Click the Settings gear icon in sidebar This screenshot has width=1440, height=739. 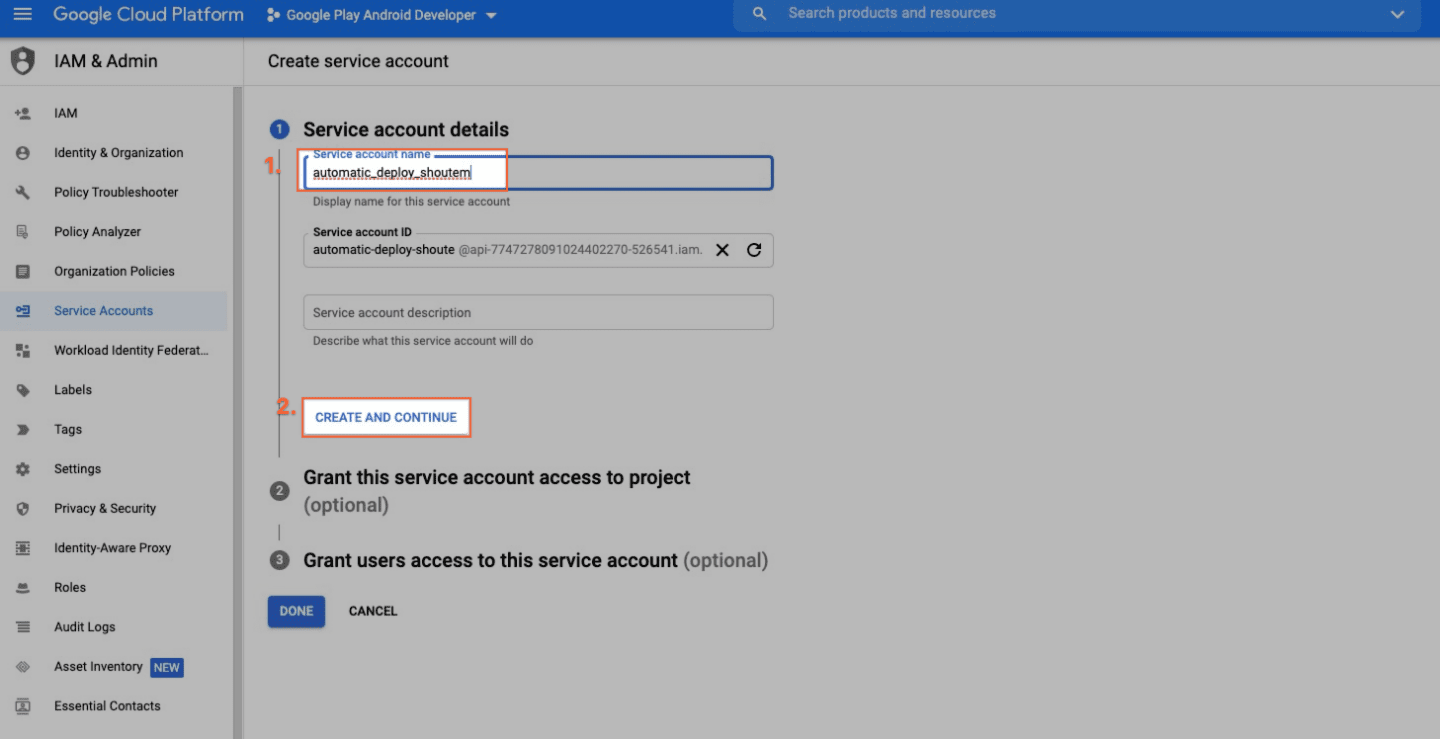point(22,469)
